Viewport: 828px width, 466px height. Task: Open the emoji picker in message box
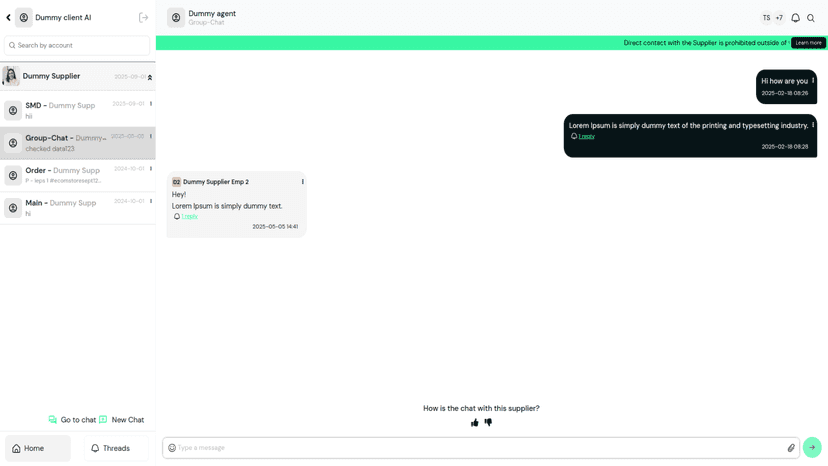(x=172, y=448)
